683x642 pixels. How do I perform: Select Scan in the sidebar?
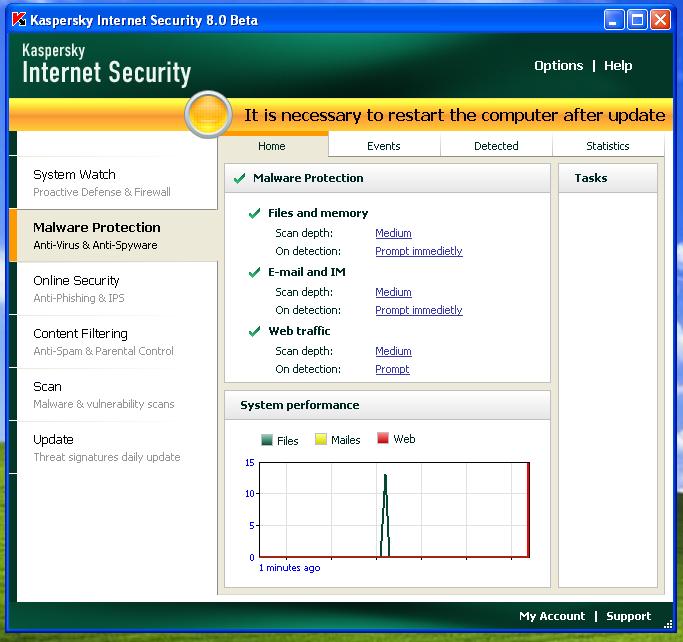pyautogui.click(x=117, y=395)
